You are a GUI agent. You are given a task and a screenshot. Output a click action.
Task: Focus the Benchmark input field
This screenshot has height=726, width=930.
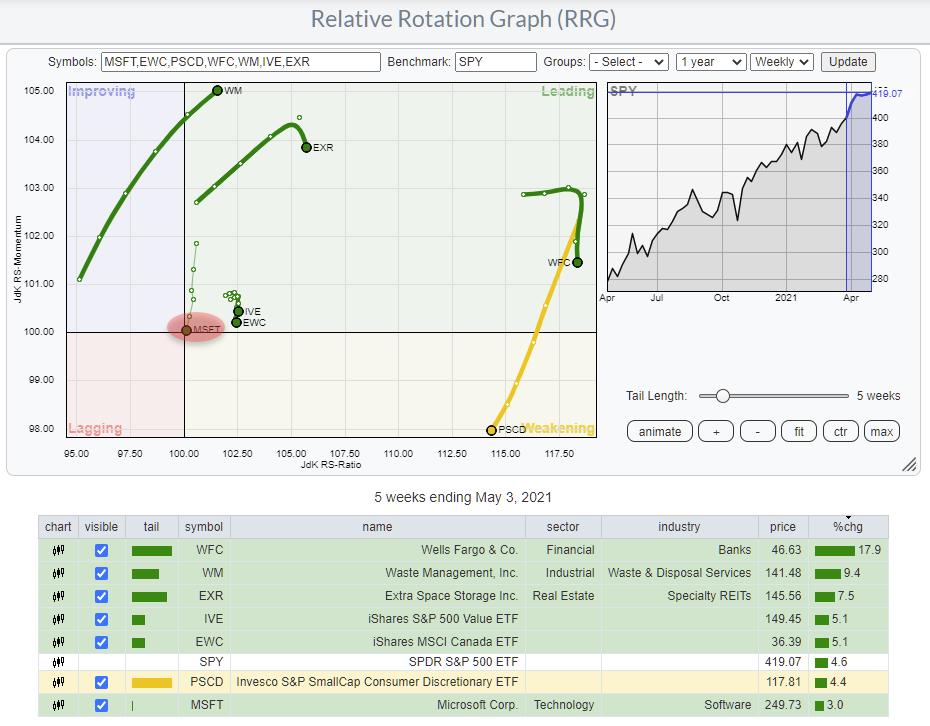(x=495, y=62)
